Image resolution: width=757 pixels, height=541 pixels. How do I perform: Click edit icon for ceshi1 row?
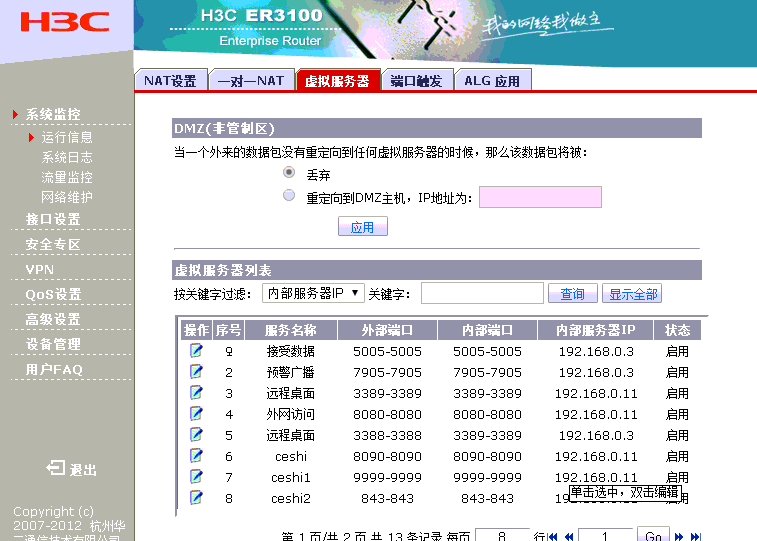(196, 476)
